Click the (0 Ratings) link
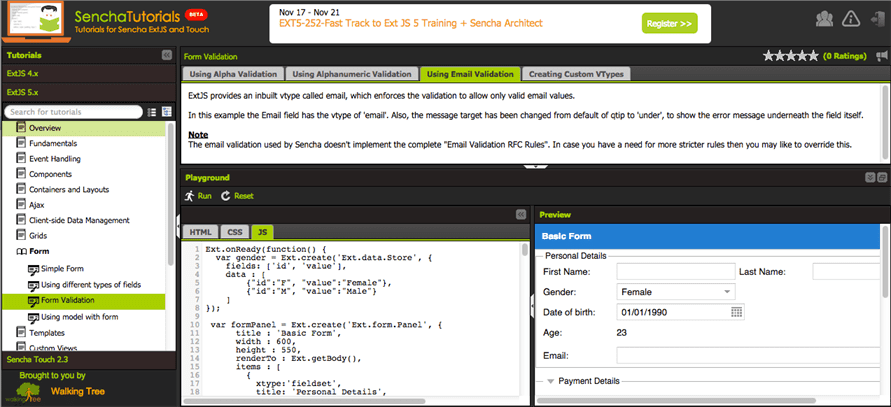 [x=845, y=56]
